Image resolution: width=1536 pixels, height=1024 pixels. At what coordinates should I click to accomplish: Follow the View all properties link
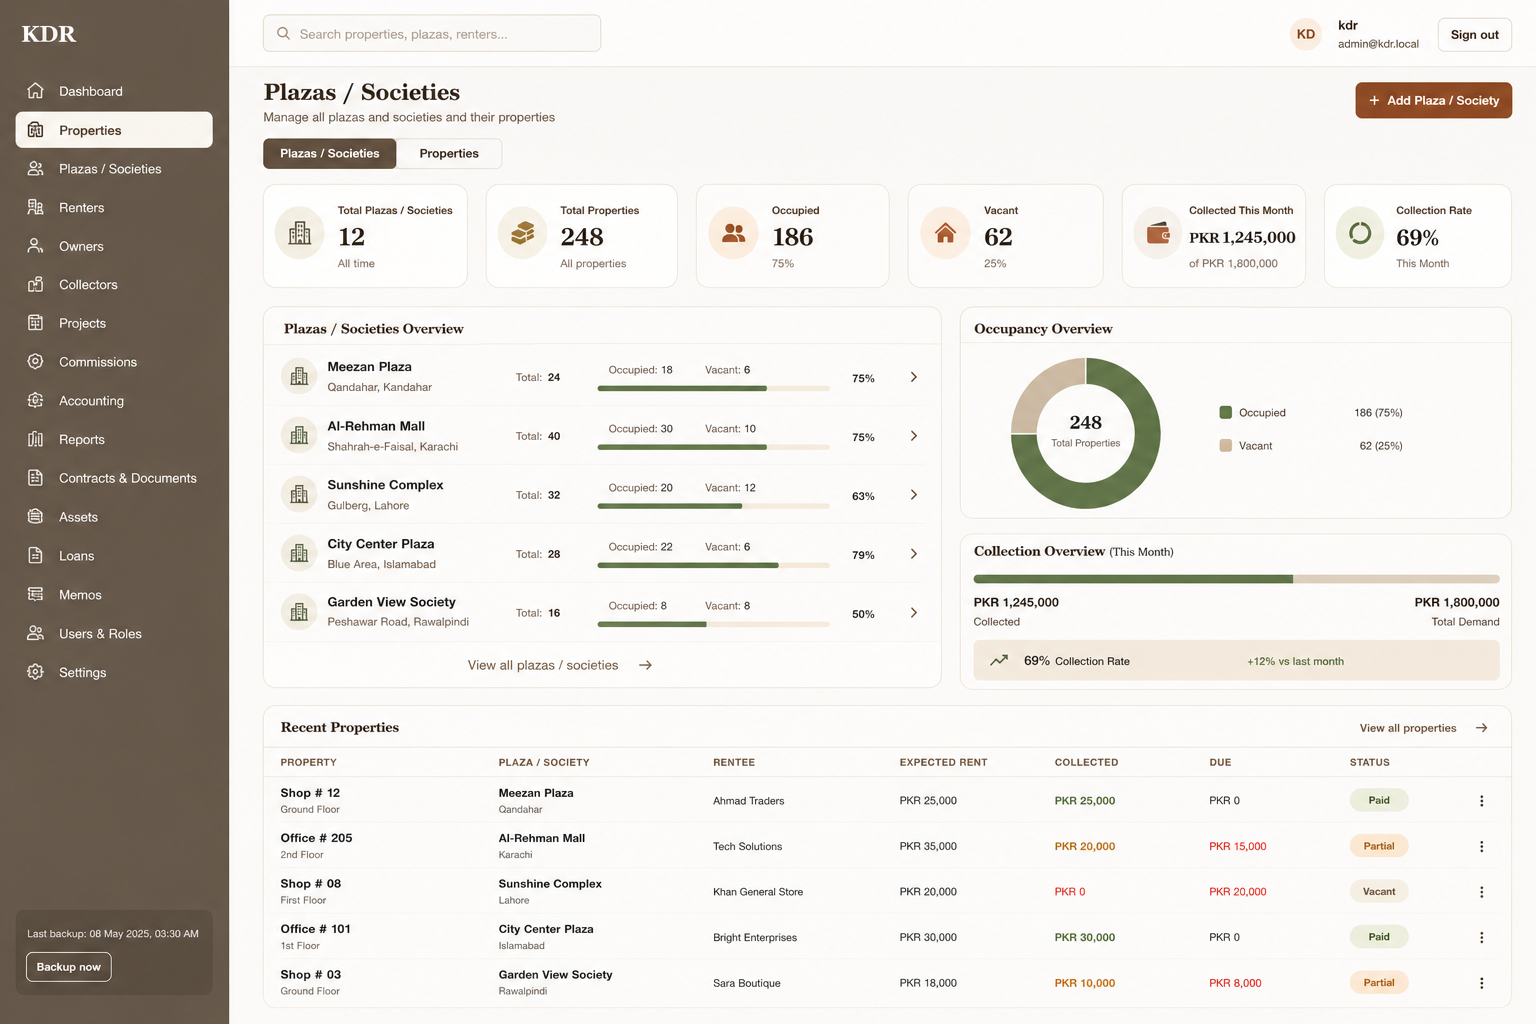pyautogui.click(x=1424, y=728)
